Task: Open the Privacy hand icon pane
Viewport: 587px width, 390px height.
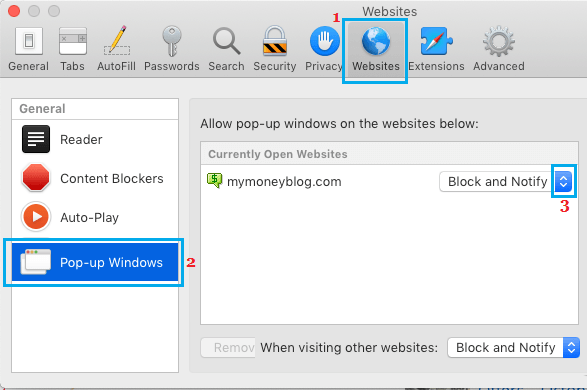Action: 324,49
